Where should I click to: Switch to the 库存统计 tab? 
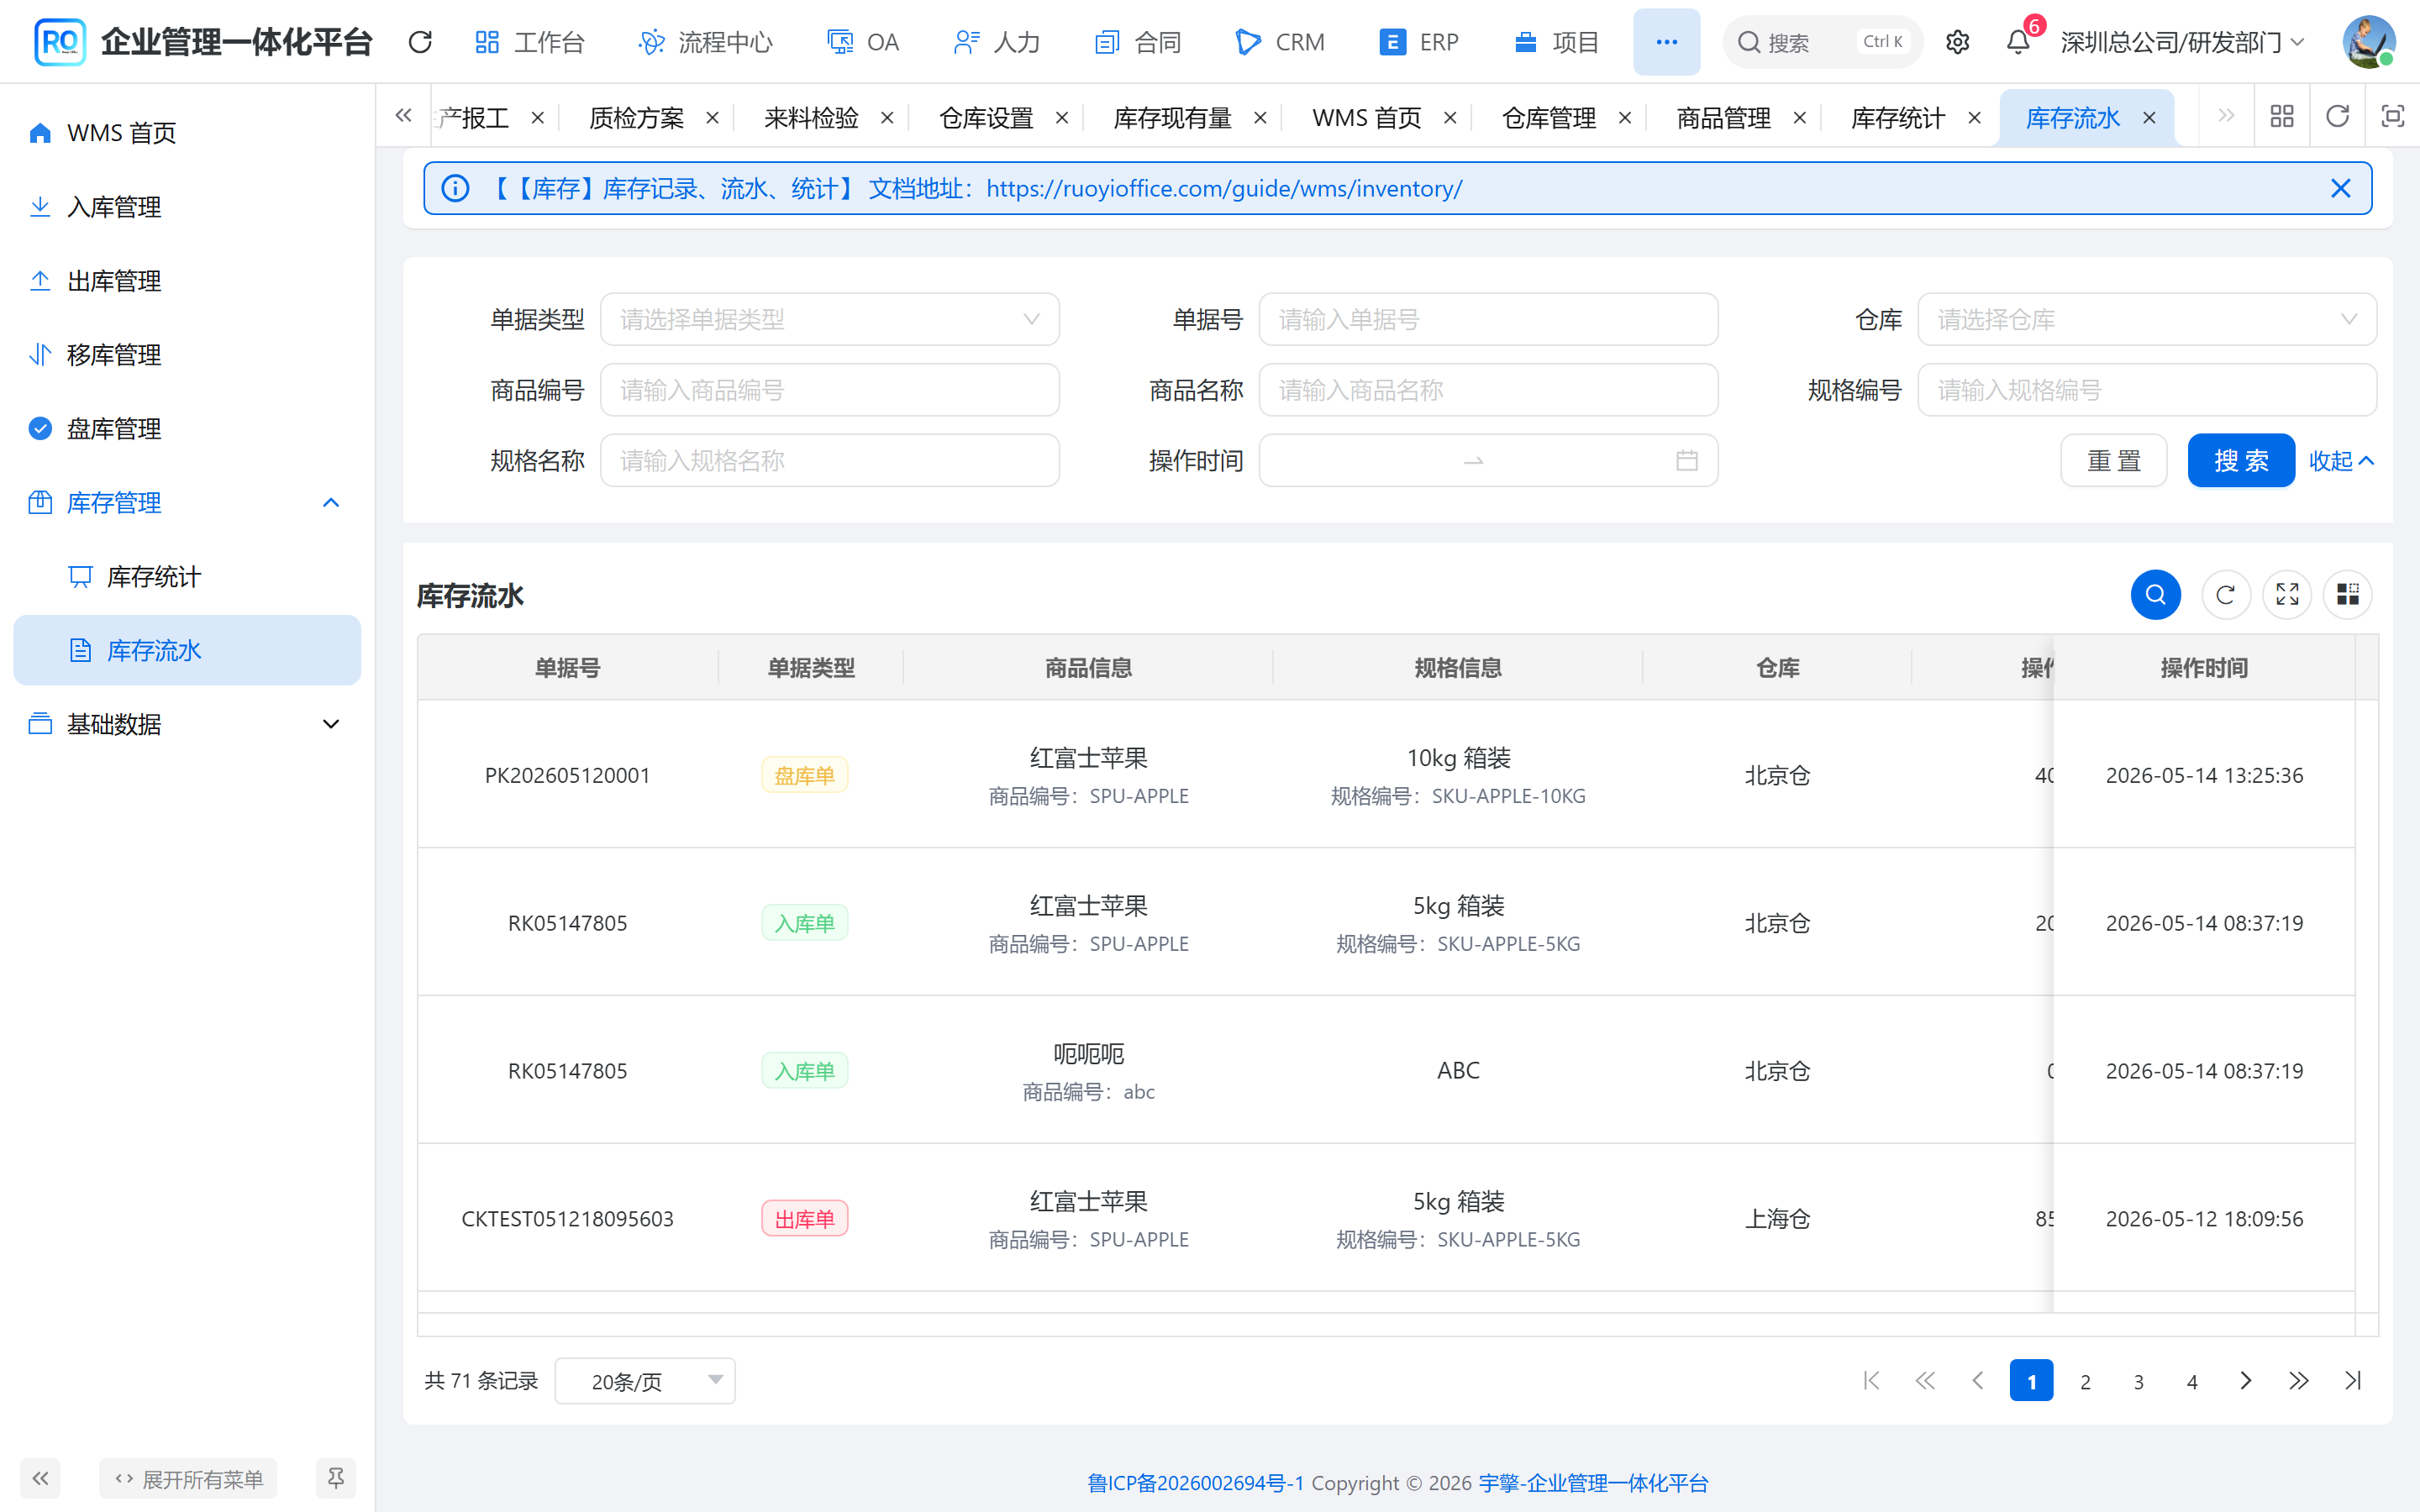(x=1897, y=118)
